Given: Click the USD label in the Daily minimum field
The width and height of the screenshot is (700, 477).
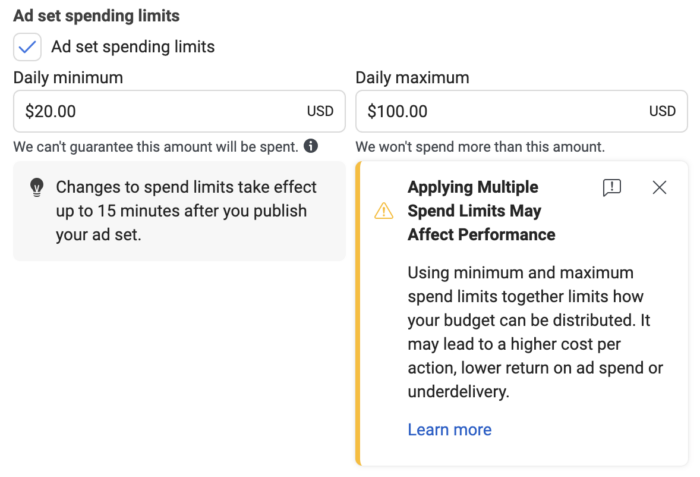Looking at the screenshot, I should pos(320,111).
